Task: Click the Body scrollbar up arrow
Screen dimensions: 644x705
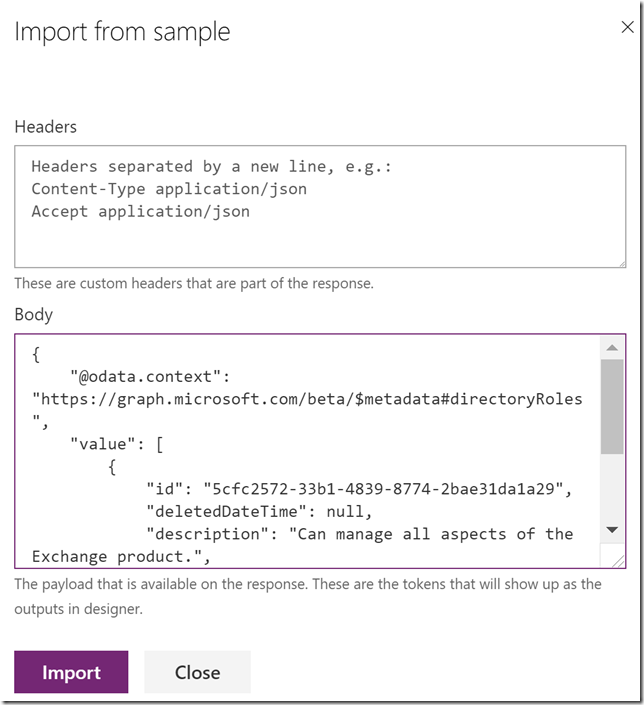Action: (612, 348)
